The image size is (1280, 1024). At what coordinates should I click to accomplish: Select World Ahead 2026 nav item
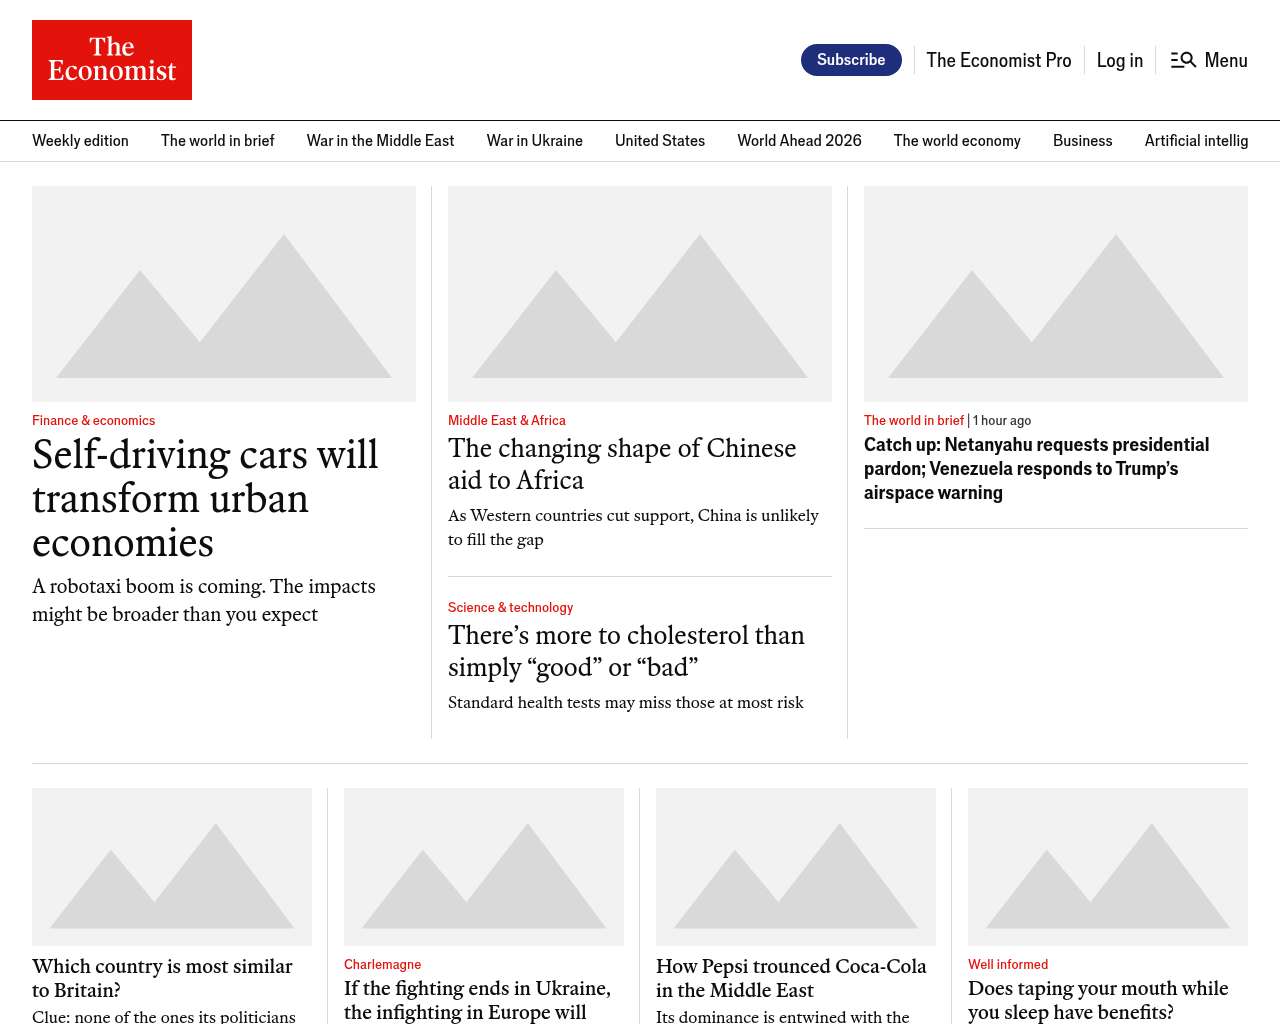(799, 141)
